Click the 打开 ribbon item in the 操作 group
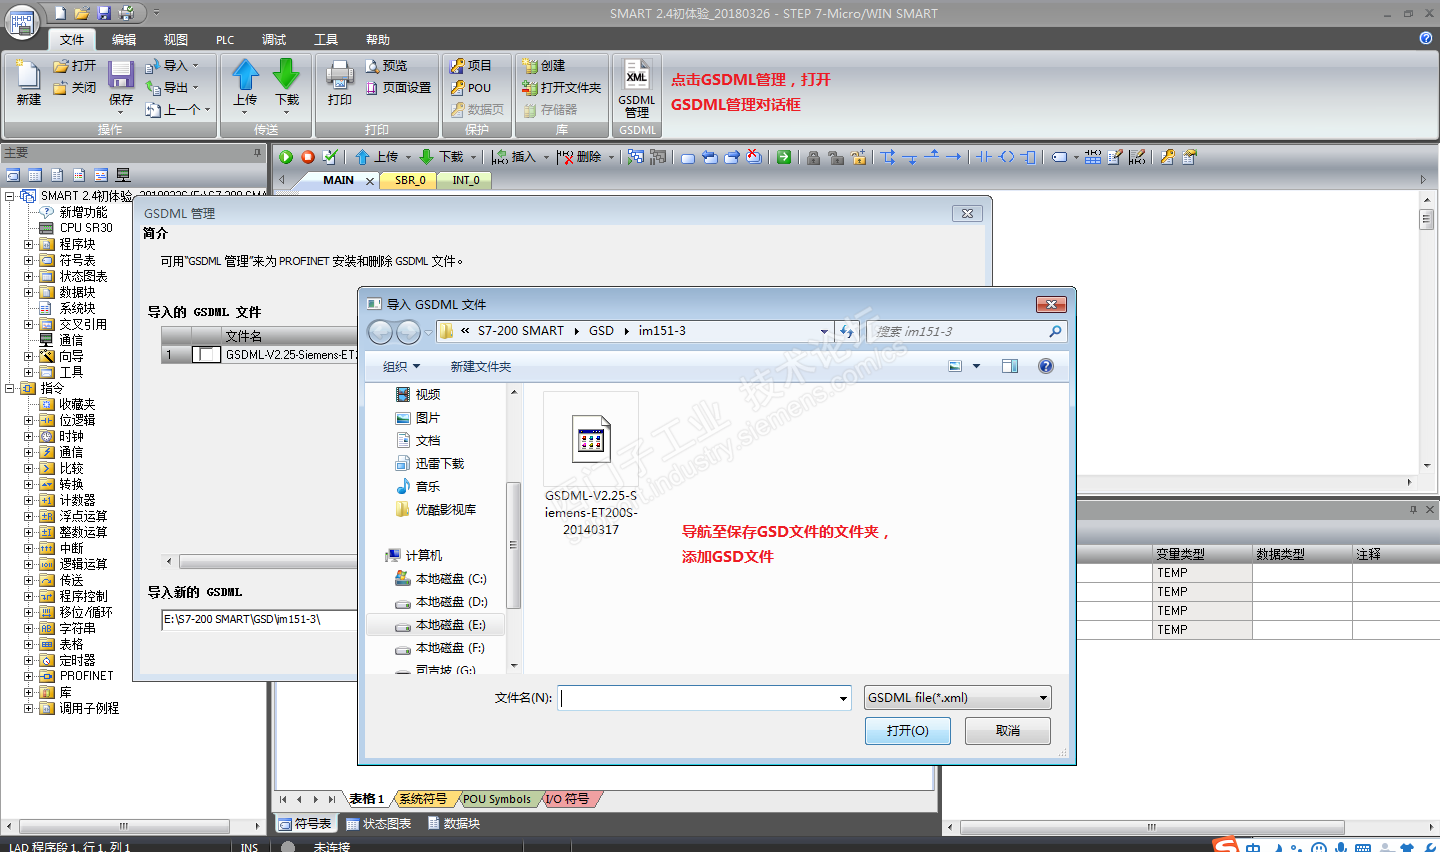This screenshot has width=1452, height=852. (x=75, y=66)
